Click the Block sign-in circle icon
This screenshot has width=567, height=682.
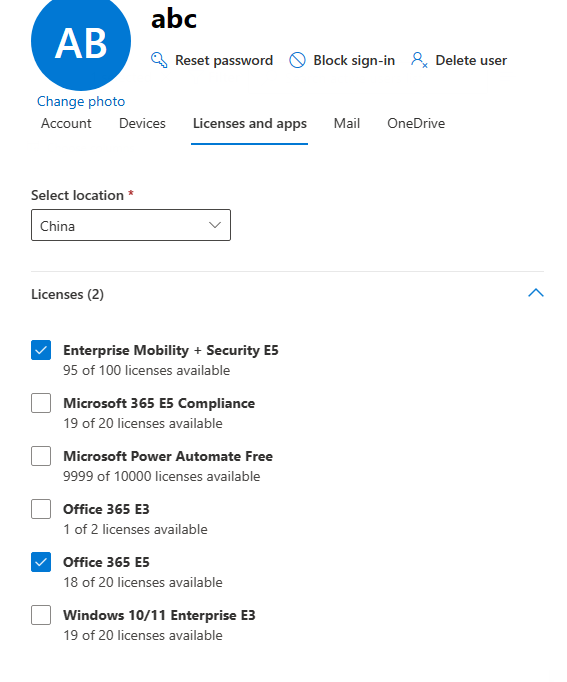pyautogui.click(x=297, y=60)
